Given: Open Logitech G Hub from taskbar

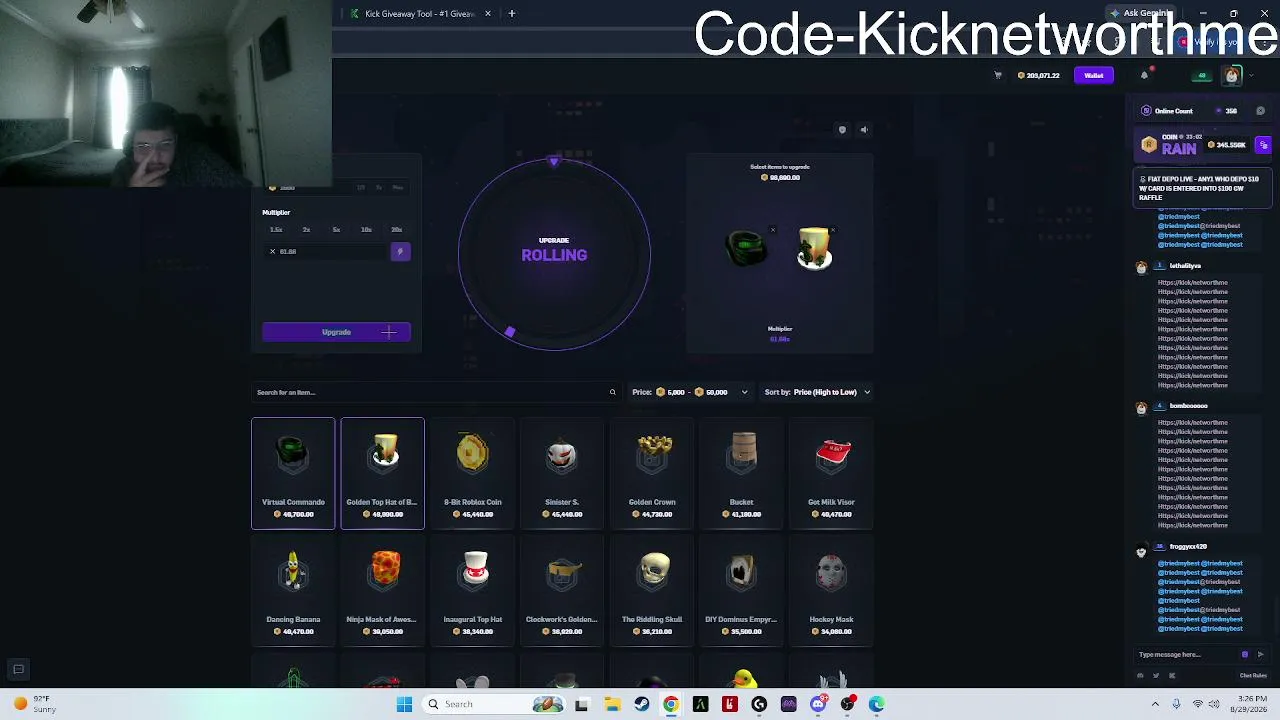Looking at the screenshot, I should coord(759,704).
